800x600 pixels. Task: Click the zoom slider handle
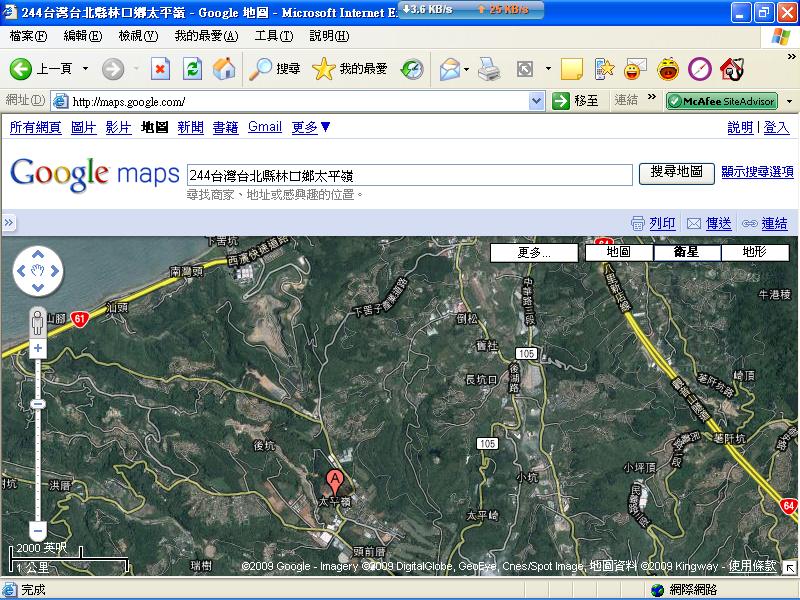click(x=38, y=403)
